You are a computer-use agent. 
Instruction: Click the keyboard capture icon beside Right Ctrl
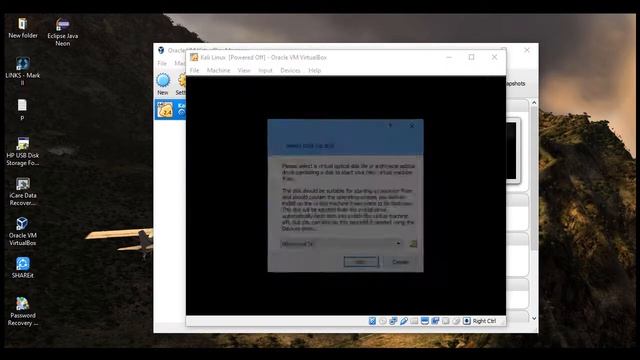[467, 321]
